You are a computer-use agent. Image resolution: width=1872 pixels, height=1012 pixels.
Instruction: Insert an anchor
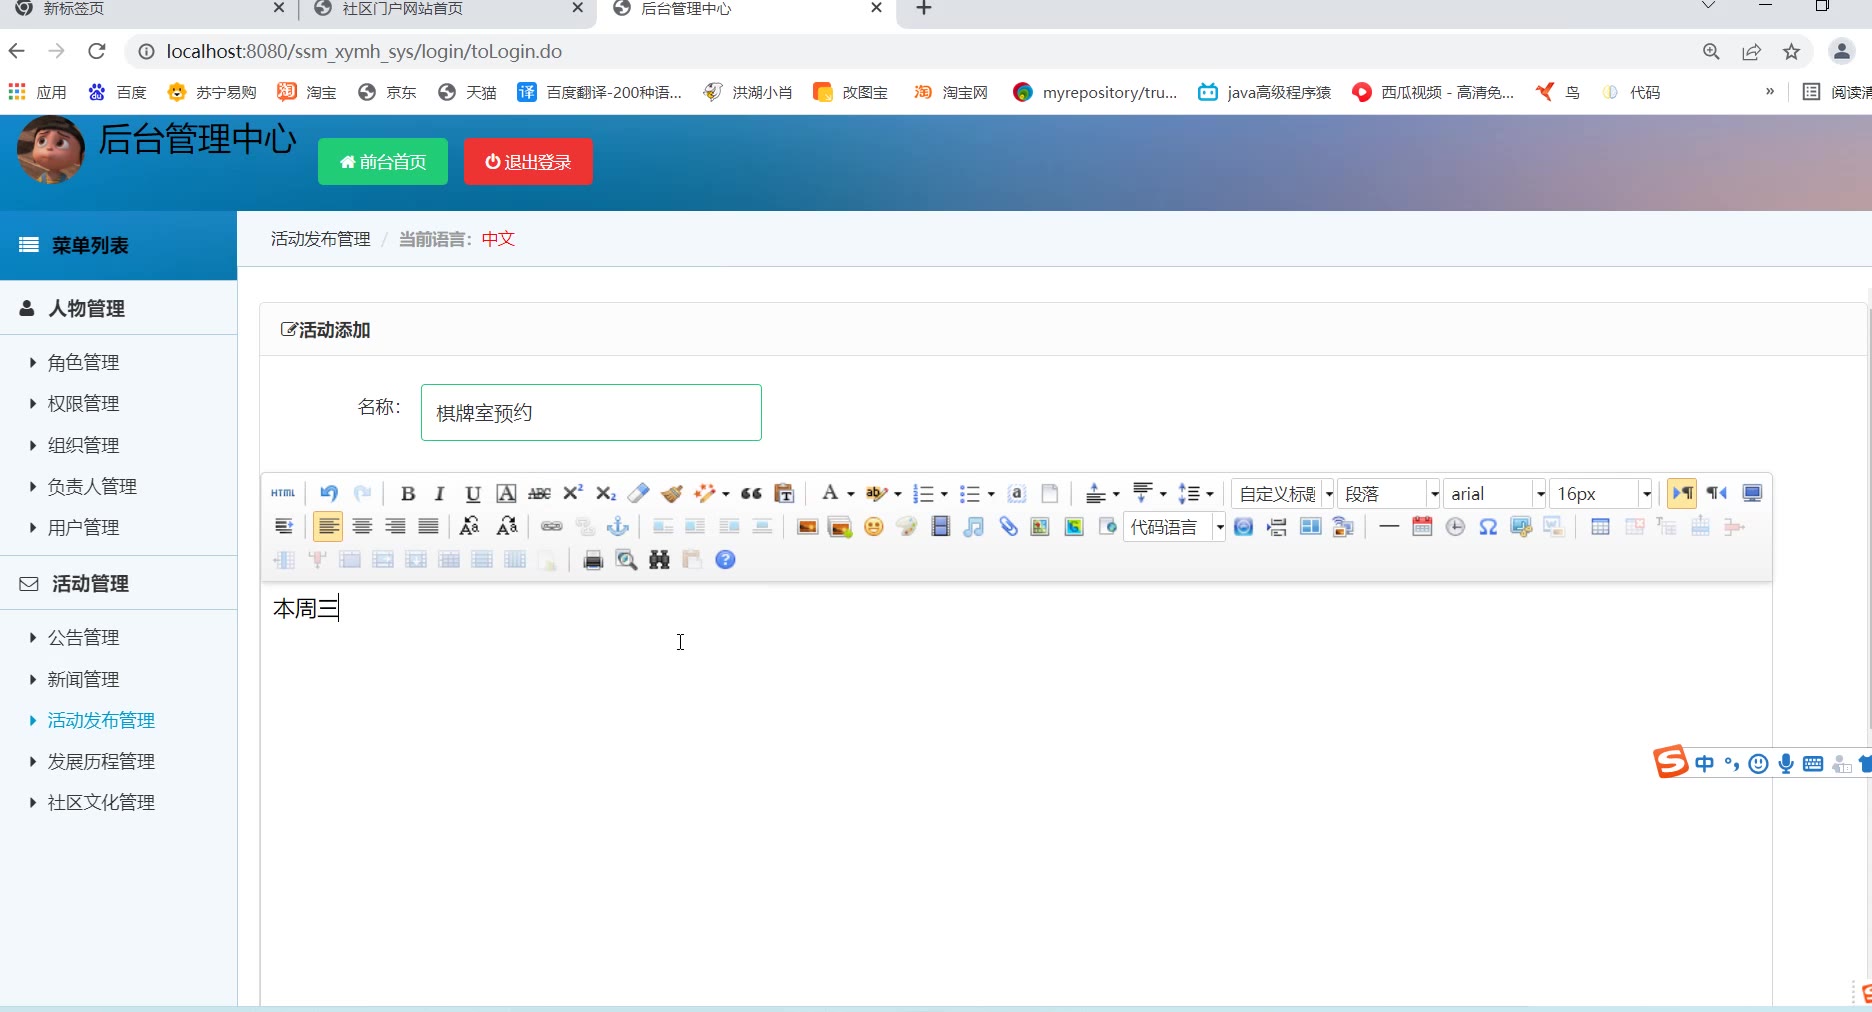click(x=618, y=526)
